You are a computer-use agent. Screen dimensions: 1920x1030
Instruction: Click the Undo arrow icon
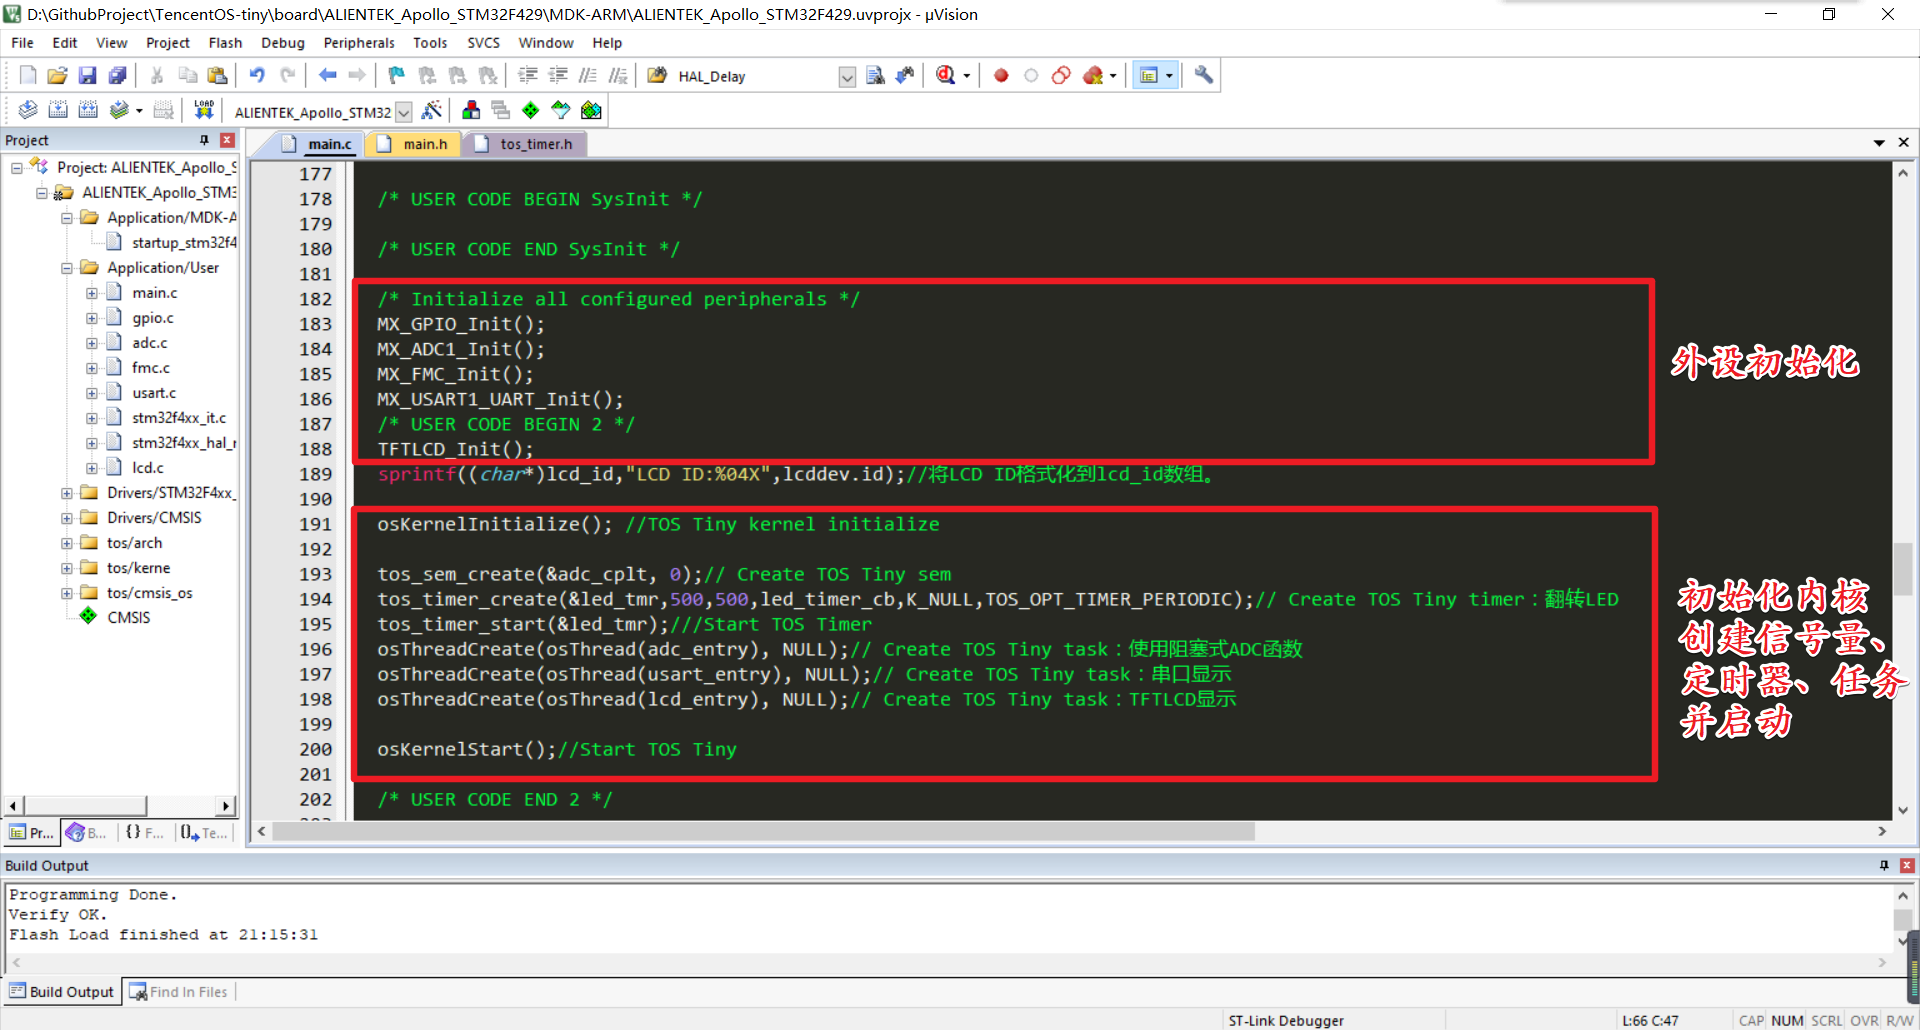pyautogui.click(x=257, y=76)
